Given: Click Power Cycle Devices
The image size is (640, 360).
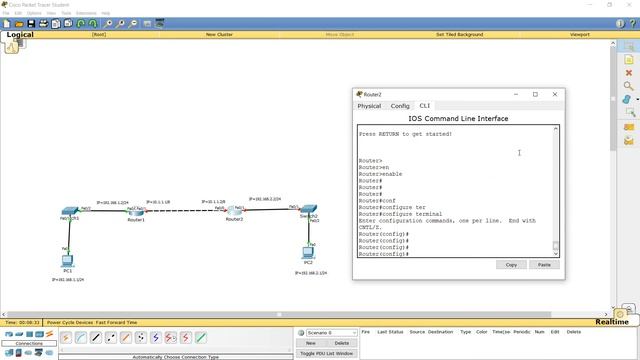Looking at the screenshot, I should coord(69,322).
